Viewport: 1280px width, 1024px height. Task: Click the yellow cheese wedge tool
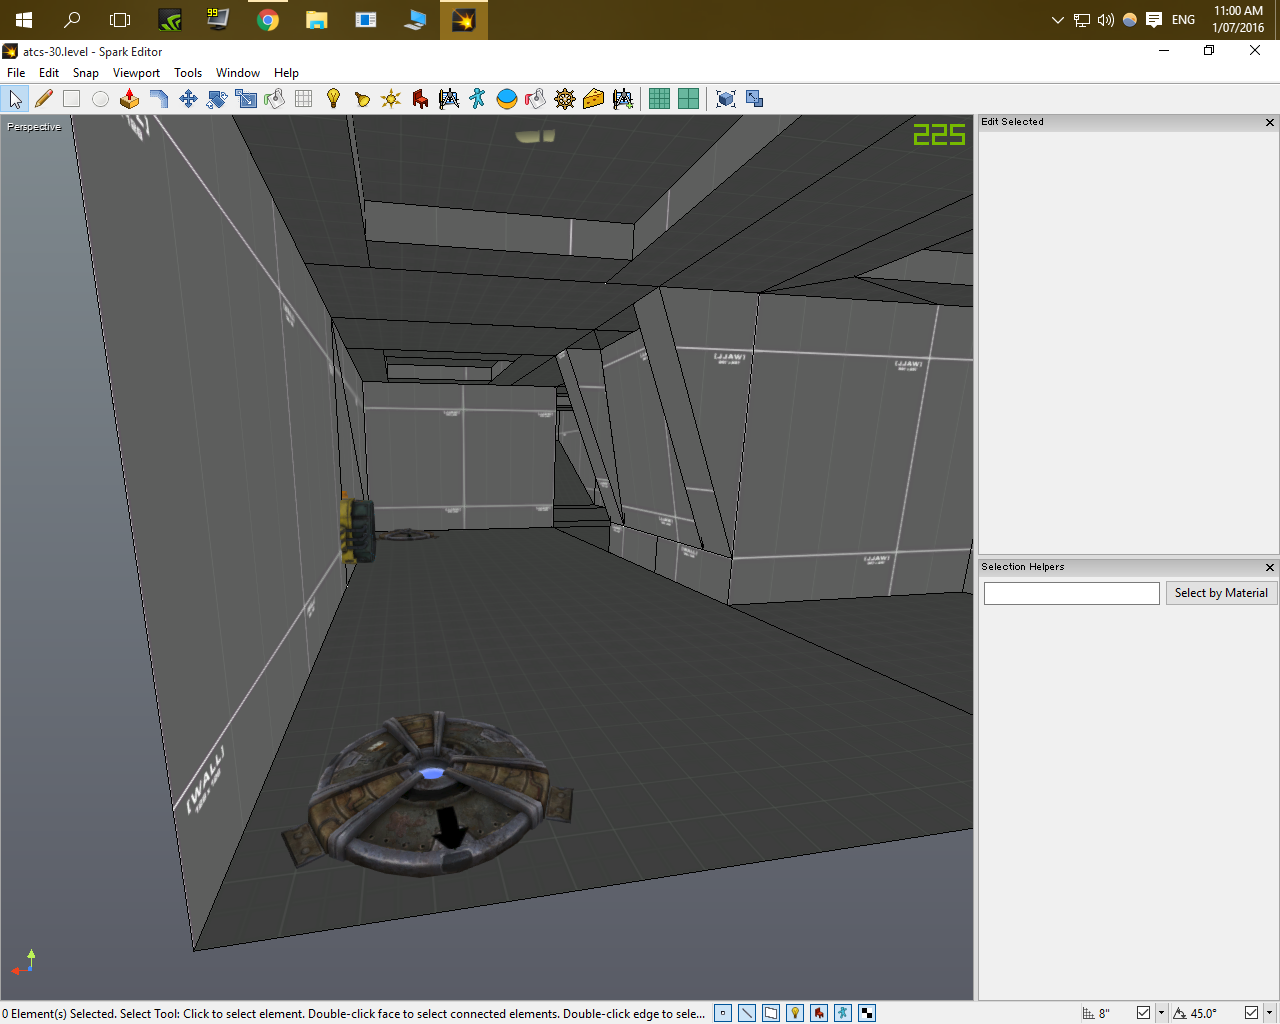[x=593, y=99]
